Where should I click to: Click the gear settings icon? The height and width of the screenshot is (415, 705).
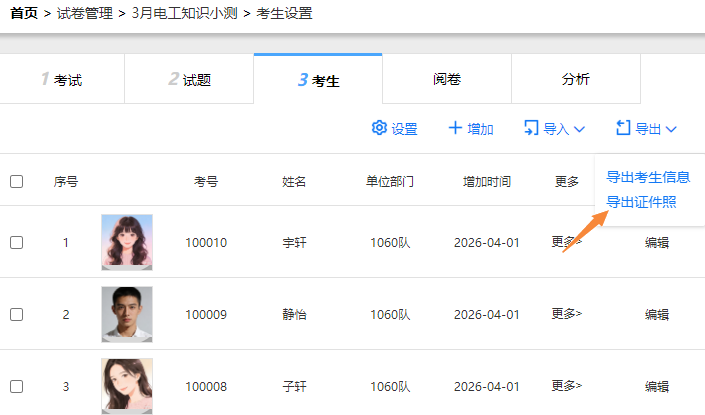[x=379, y=128]
